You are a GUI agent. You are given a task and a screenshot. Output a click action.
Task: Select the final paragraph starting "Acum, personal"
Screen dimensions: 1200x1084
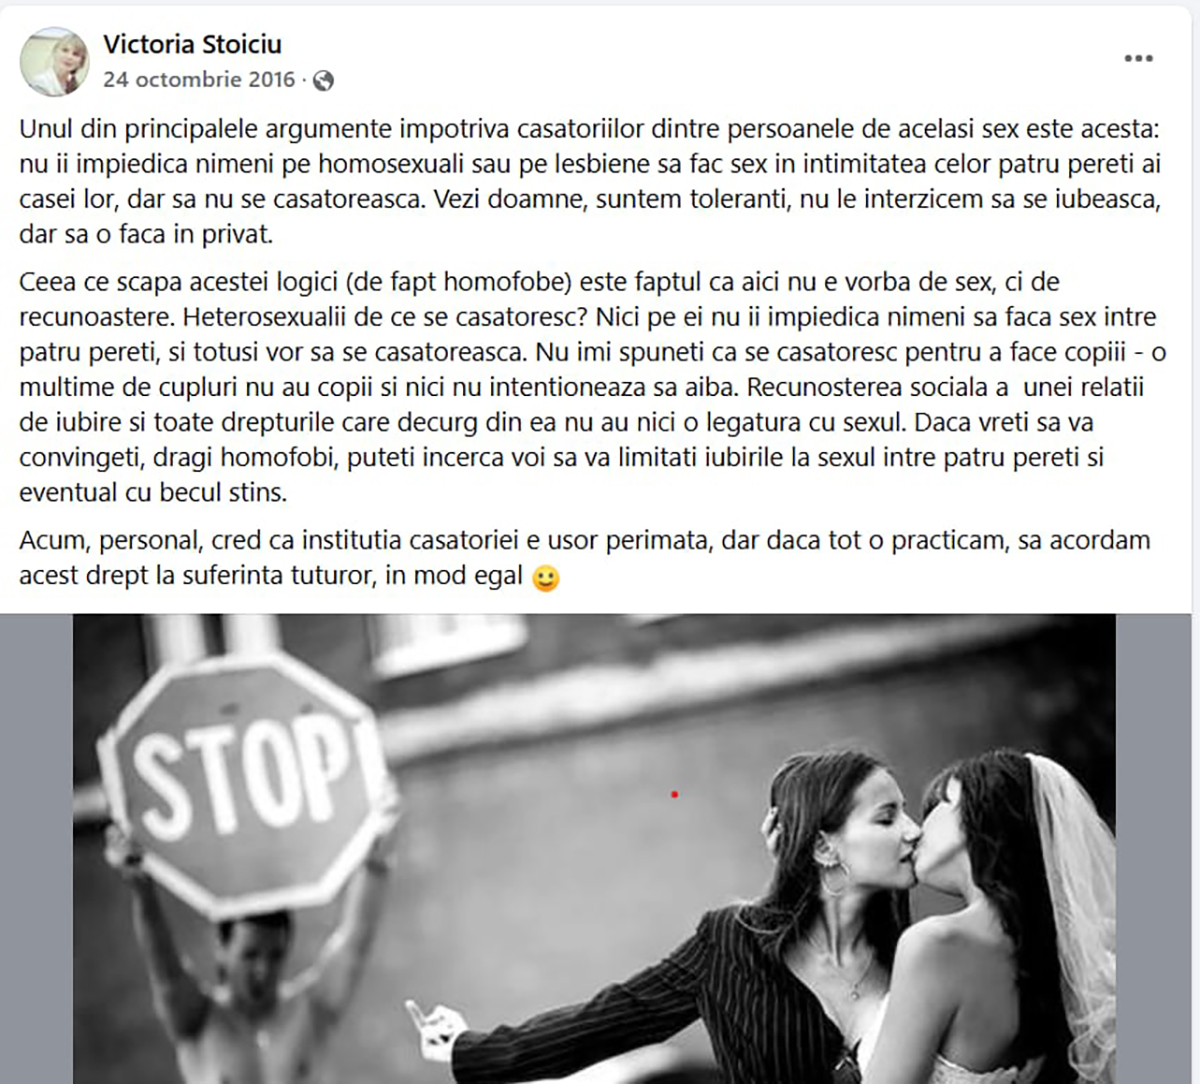[584, 558]
